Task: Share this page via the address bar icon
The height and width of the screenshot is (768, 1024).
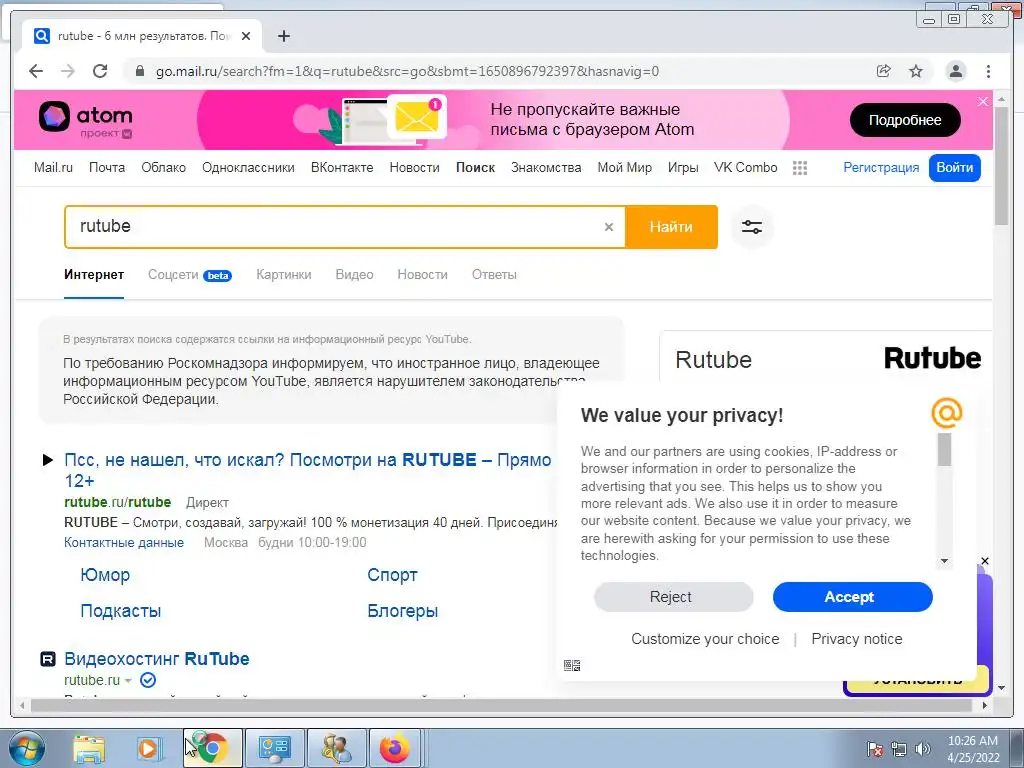Action: click(x=884, y=71)
